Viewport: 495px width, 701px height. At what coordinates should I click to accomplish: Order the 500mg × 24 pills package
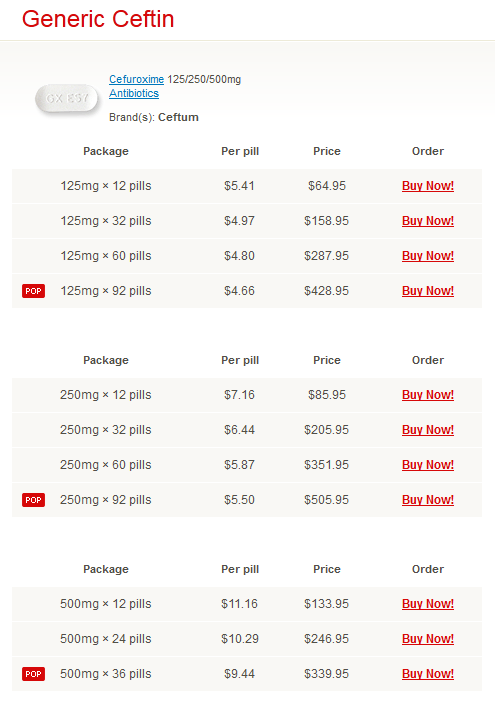tap(428, 638)
